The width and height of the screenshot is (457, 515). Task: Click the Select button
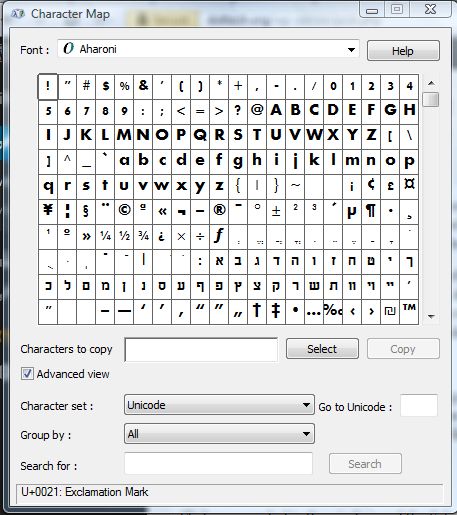(322, 349)
